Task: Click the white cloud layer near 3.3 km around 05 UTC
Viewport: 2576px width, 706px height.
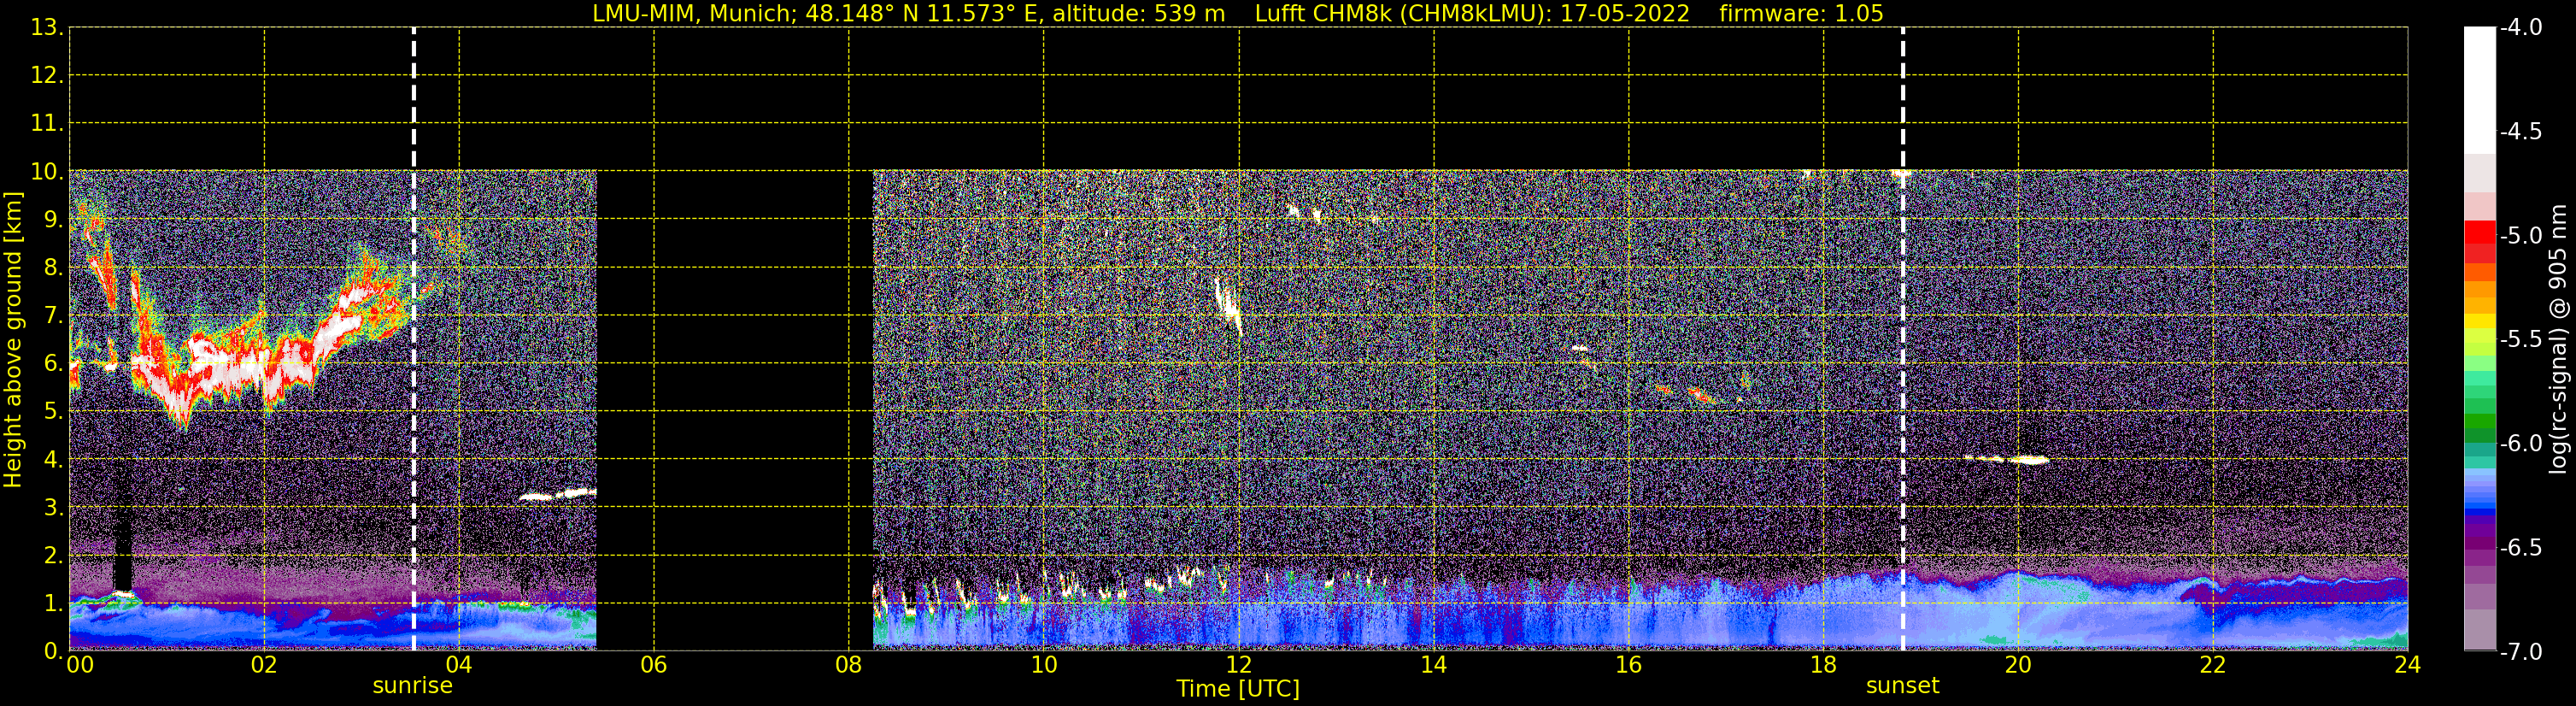Action: [558, 493]
